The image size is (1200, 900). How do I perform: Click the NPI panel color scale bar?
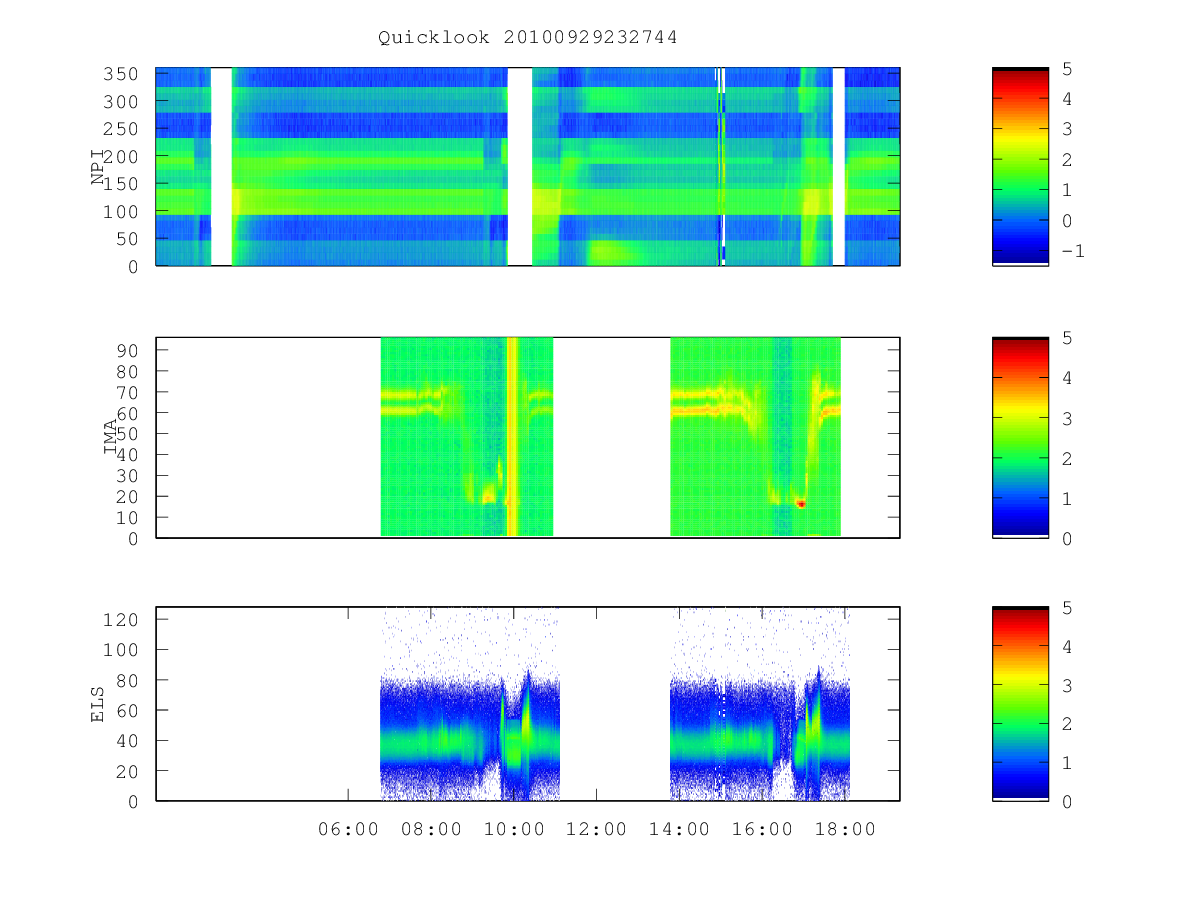1020,167
